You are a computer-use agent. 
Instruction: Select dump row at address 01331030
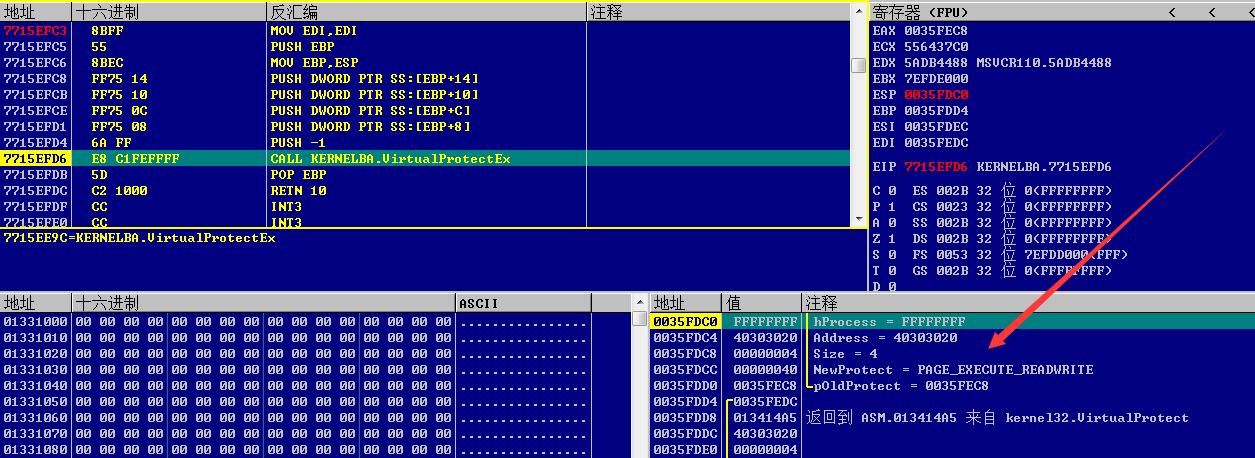coord(316,370)
